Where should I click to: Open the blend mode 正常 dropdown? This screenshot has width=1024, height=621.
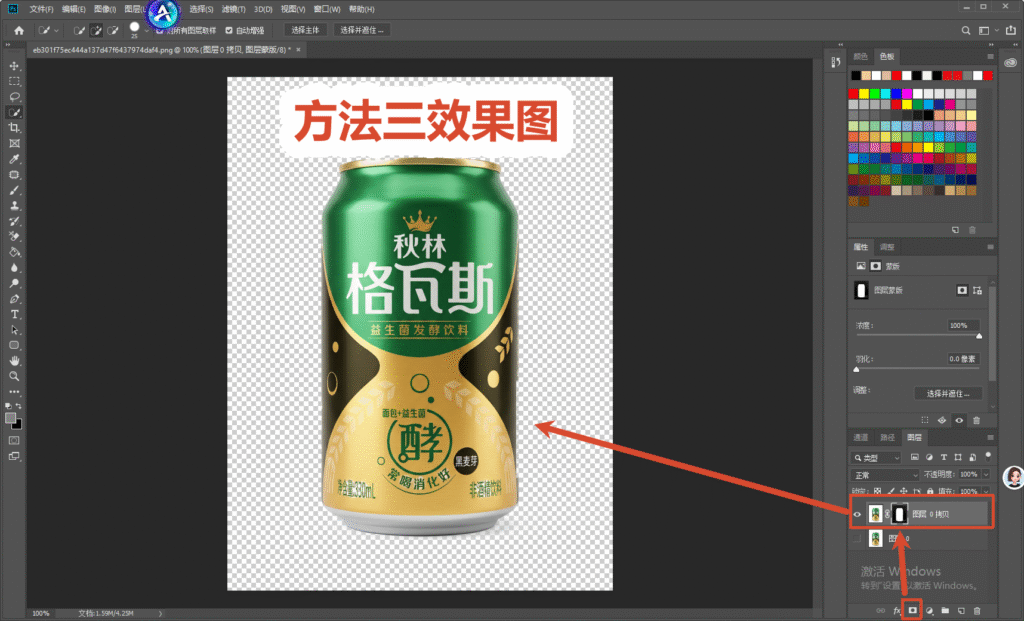[885, 475]
